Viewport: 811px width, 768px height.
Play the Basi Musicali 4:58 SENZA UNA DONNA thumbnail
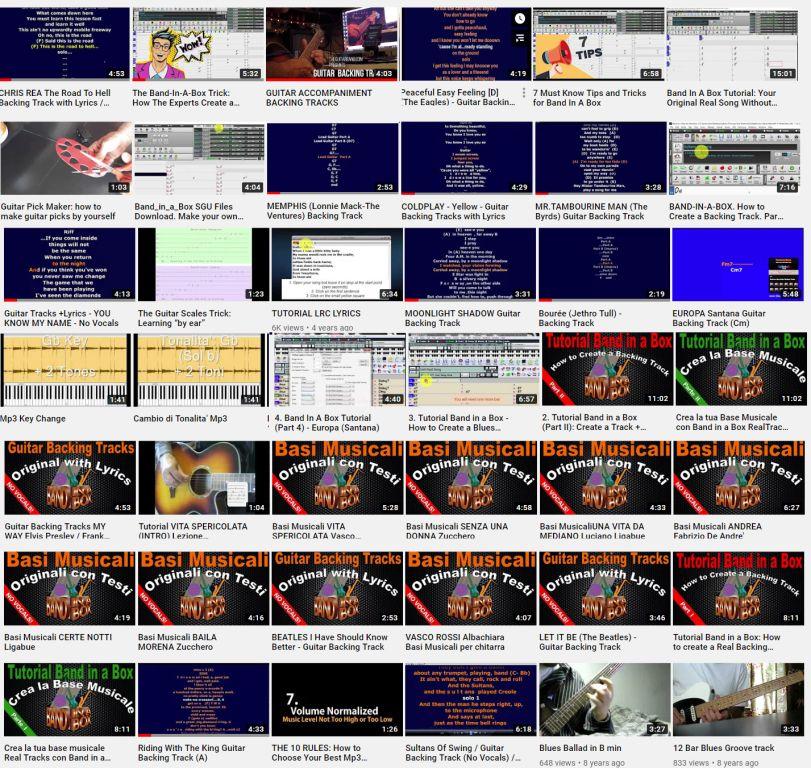(x=471, y=477)
